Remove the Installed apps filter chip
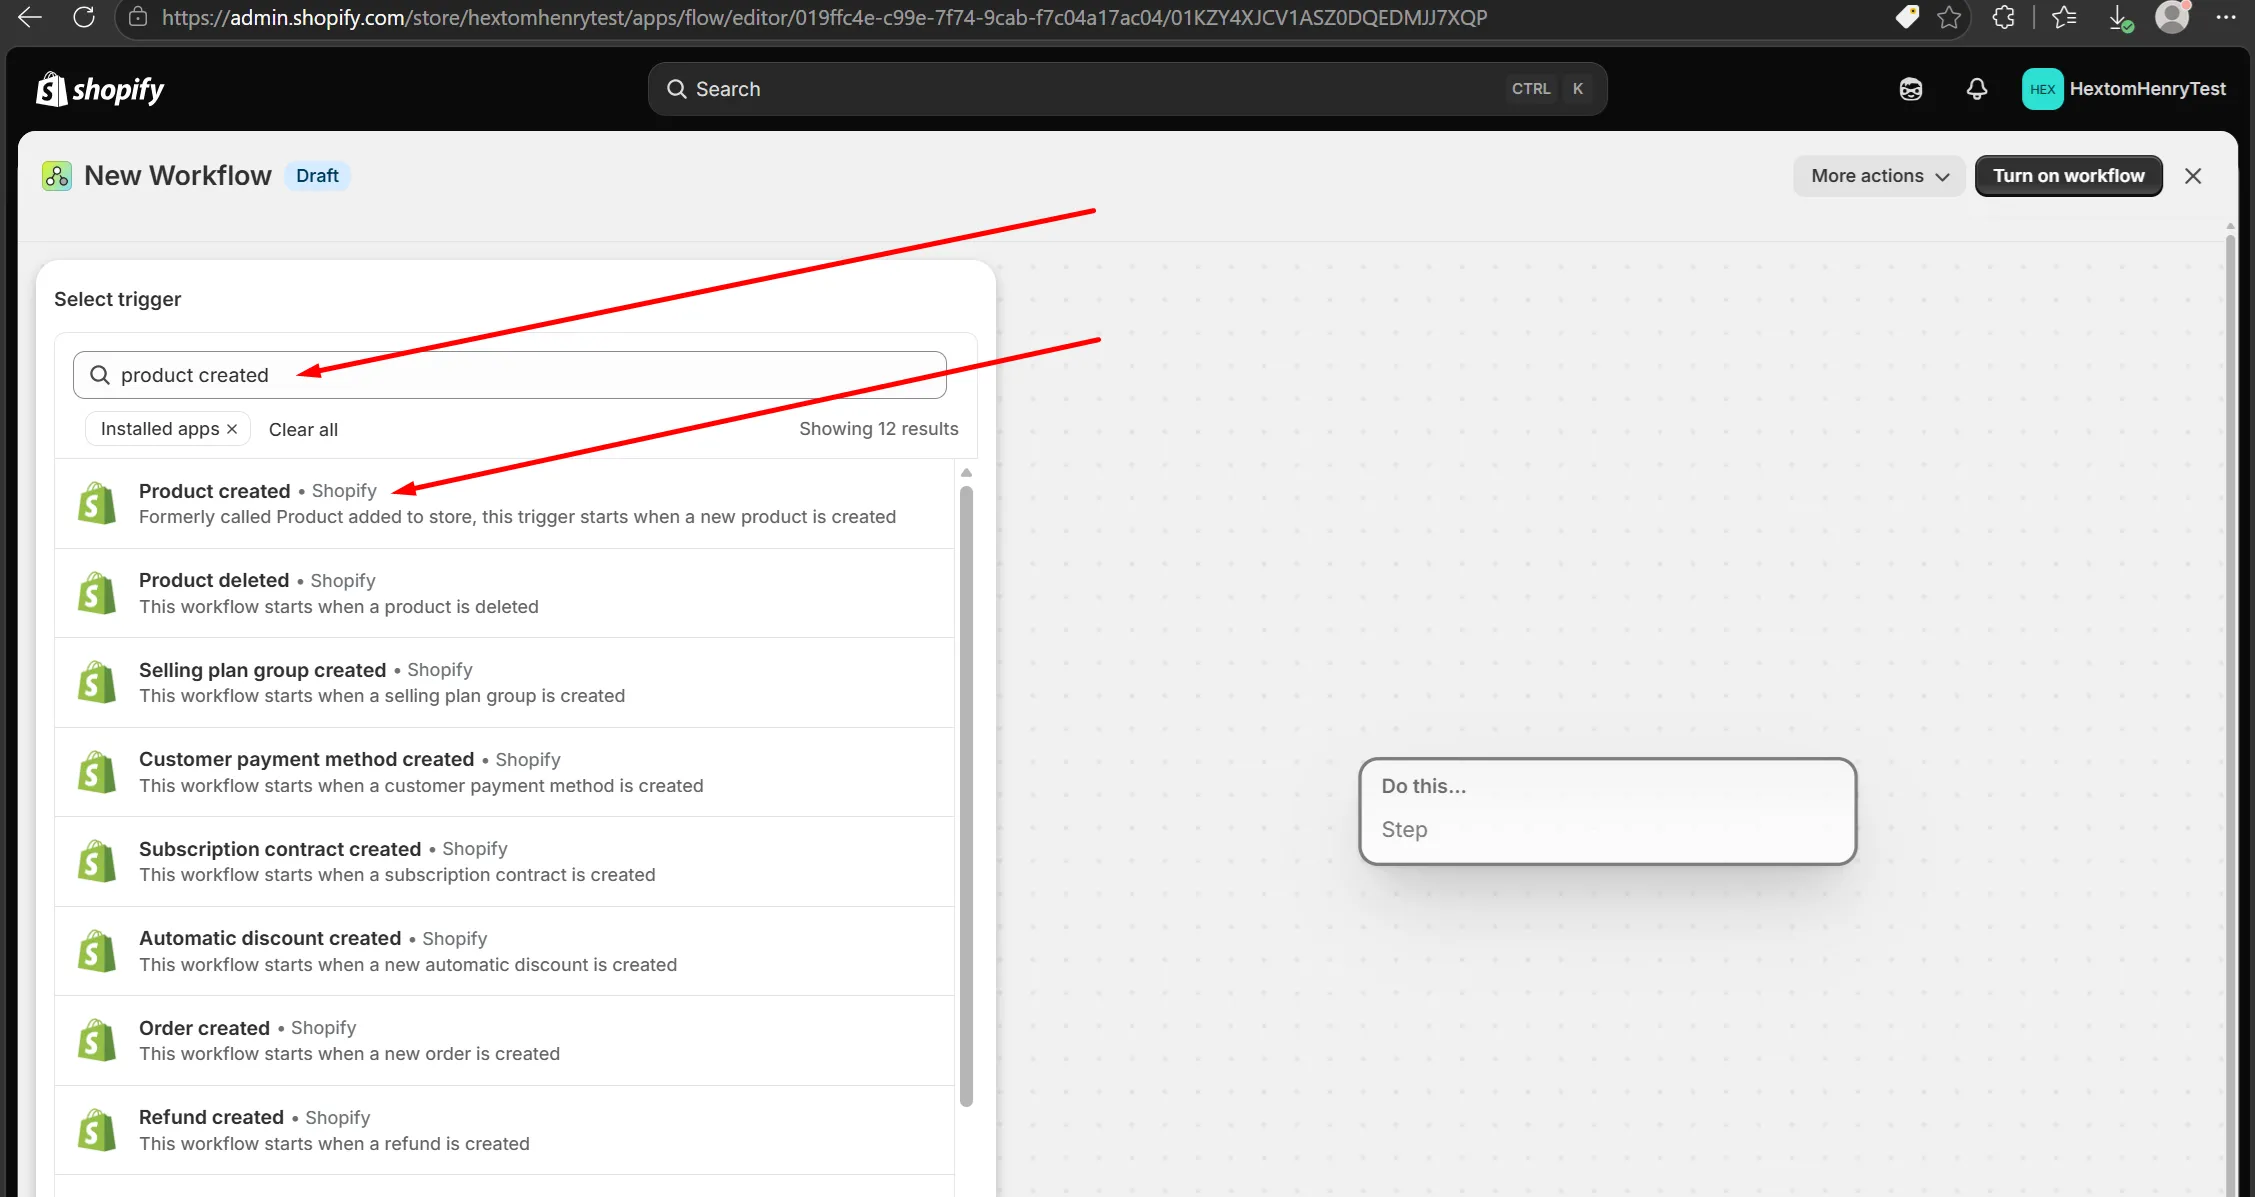The width and height of the screenshot is (2255, 1197). 232,429
